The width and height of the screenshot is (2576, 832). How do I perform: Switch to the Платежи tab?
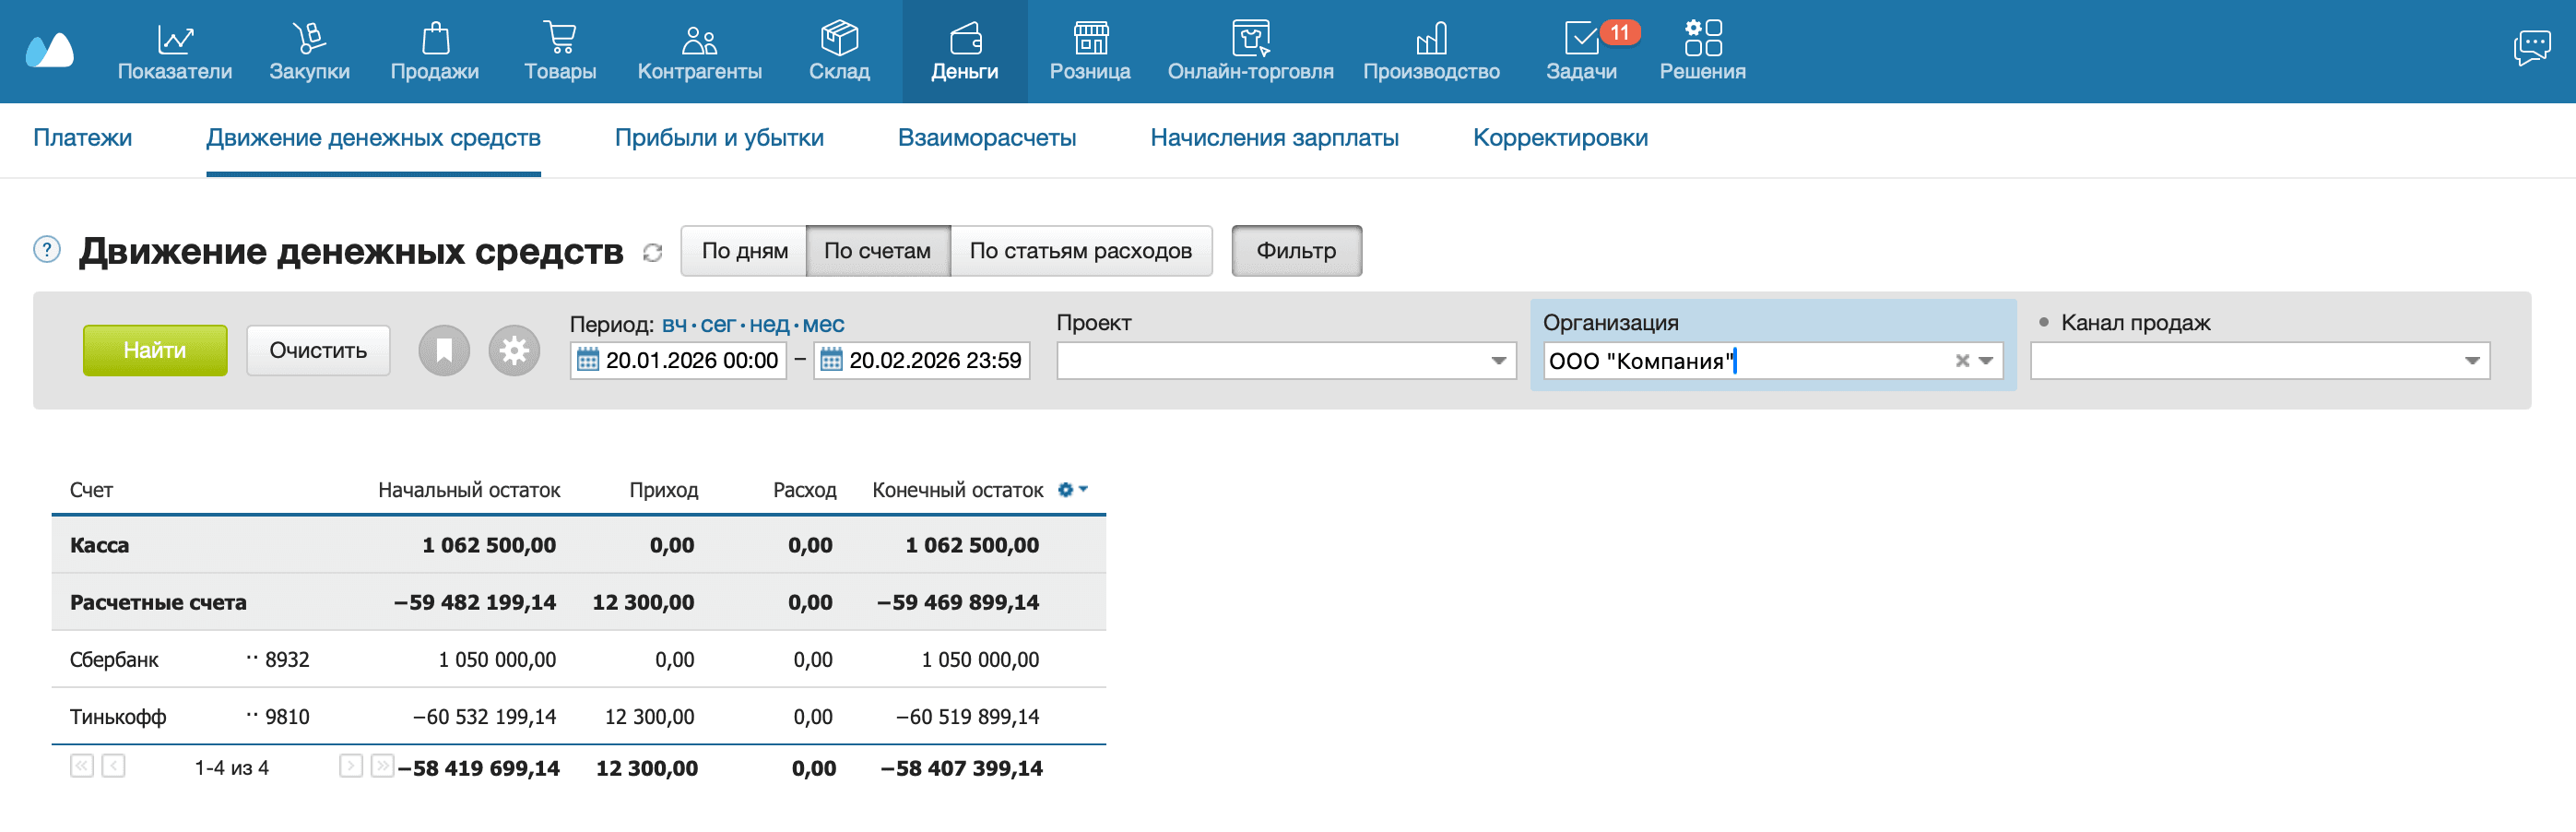pos(84,138)
